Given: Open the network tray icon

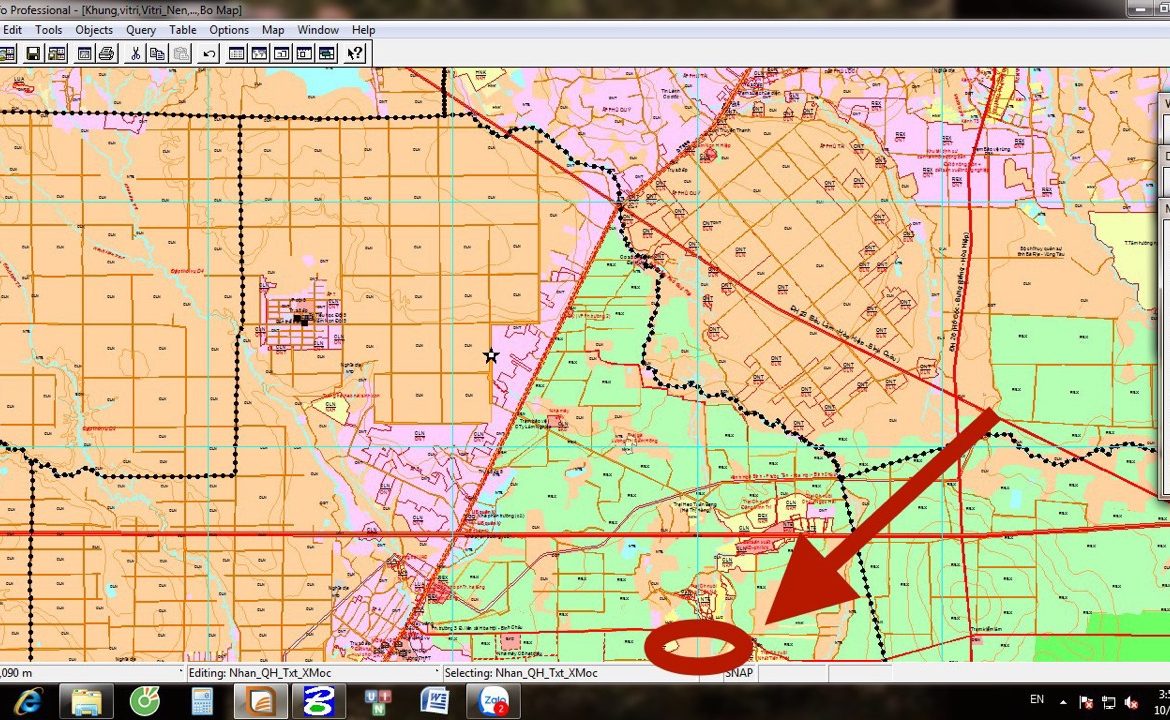Looking at the screenshot, I should tap(1109, 702).
